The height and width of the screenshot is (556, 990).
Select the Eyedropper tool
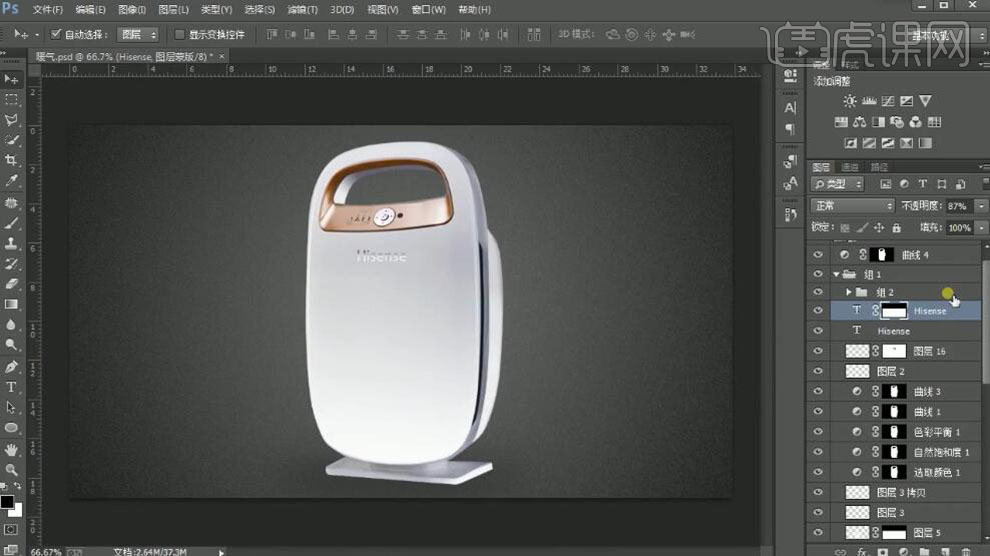click(11, 181)
